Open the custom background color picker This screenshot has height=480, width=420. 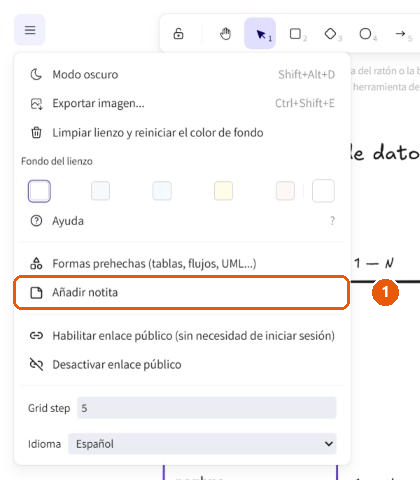click(x=323, y=191)
